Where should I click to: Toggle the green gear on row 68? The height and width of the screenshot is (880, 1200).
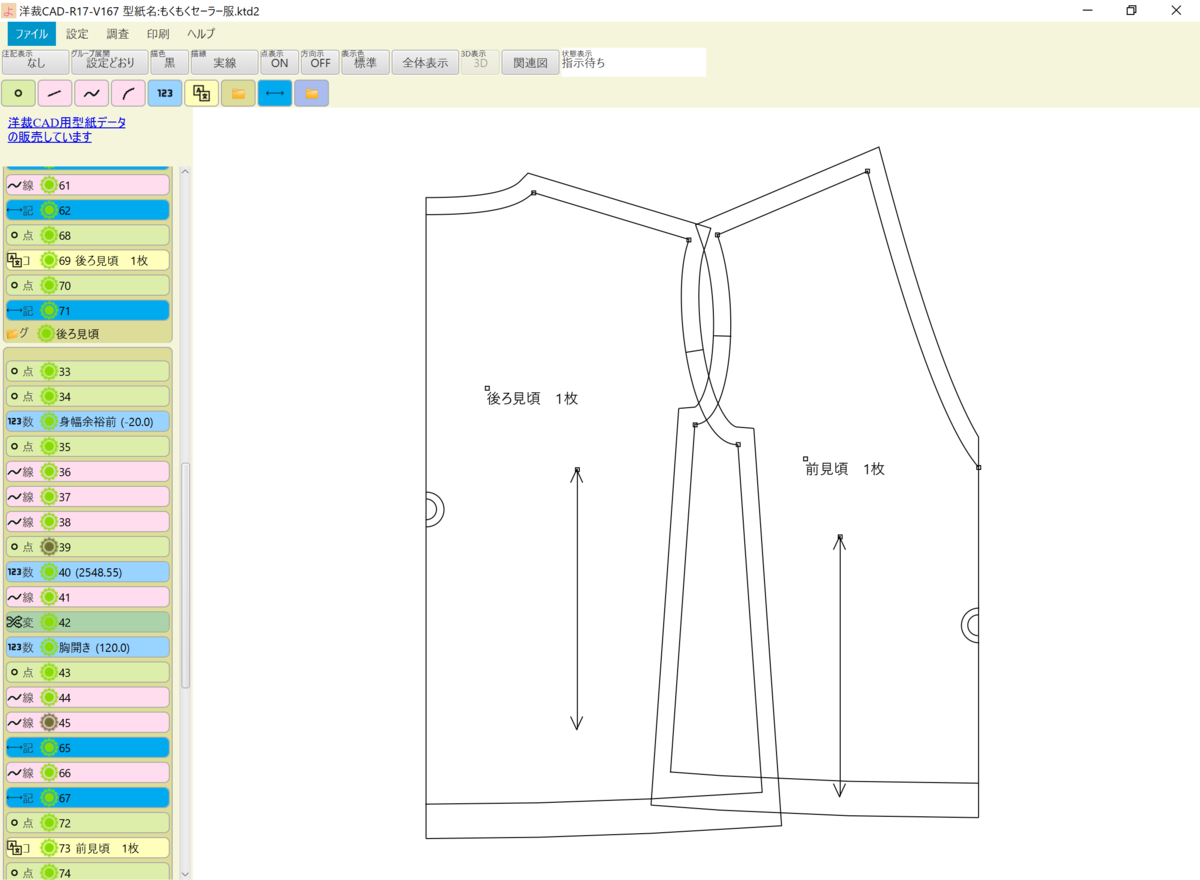(x=48, y=235)
